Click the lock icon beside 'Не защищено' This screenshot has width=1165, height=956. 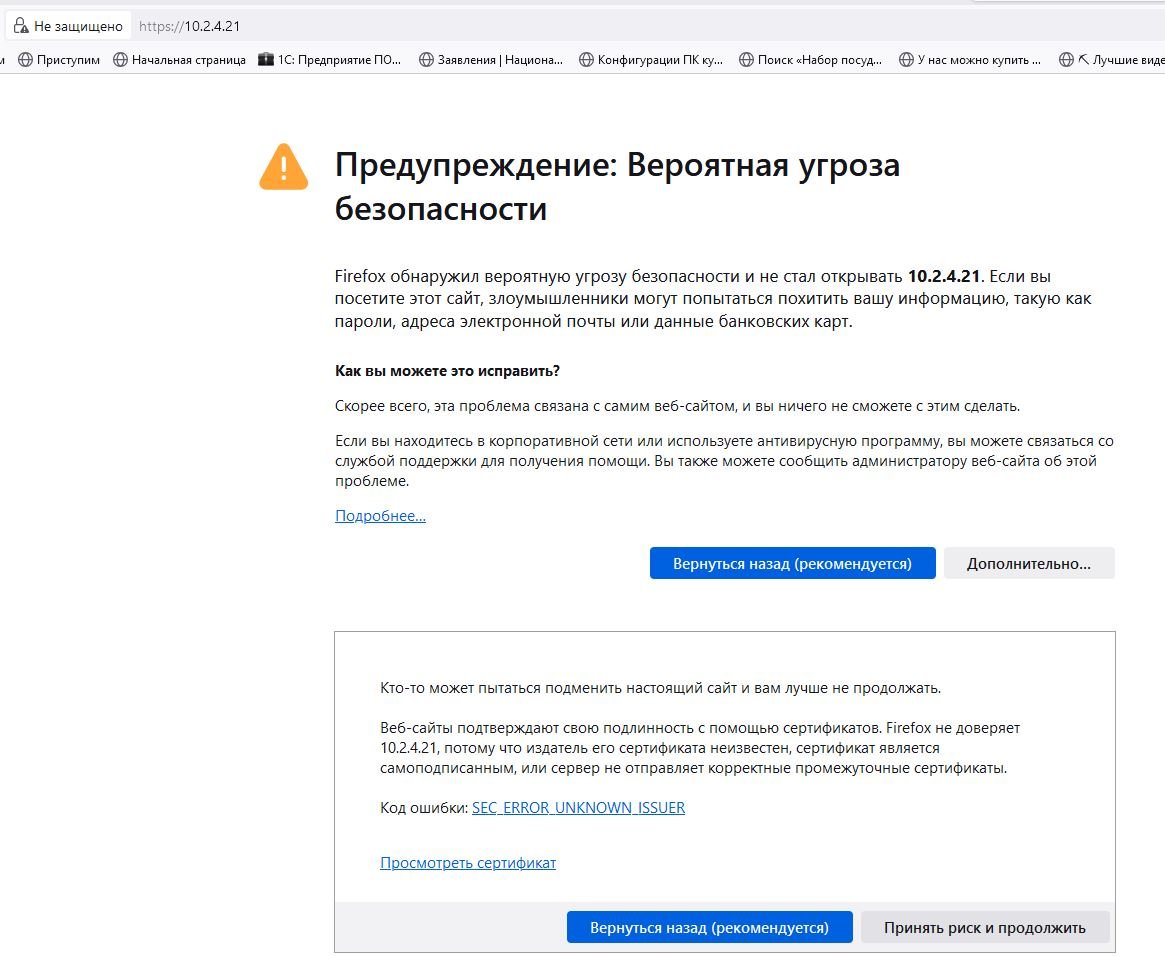click(21, 26)
